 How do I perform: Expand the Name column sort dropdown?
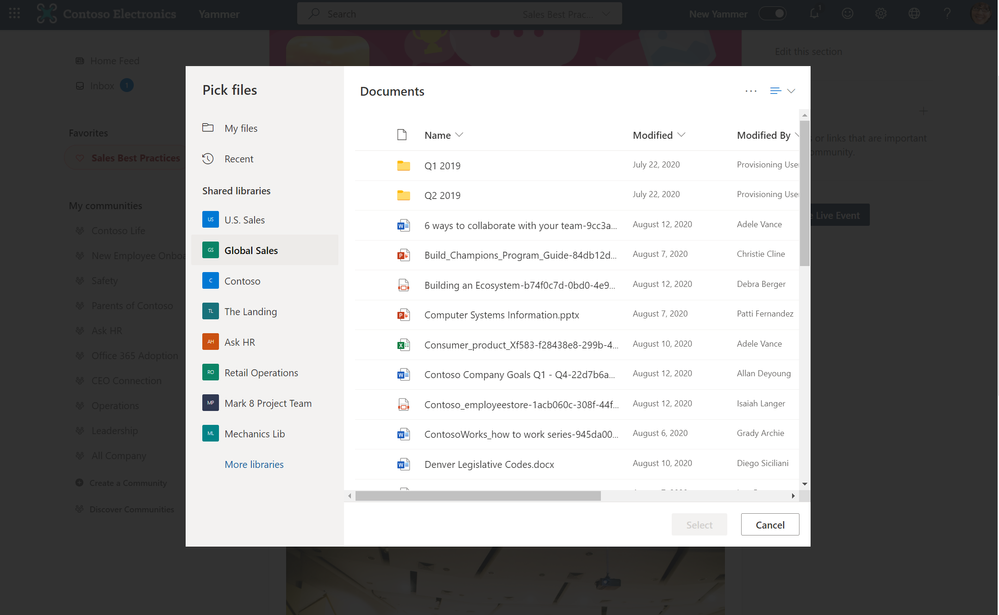pyautogui.click(x=459, y=134)
